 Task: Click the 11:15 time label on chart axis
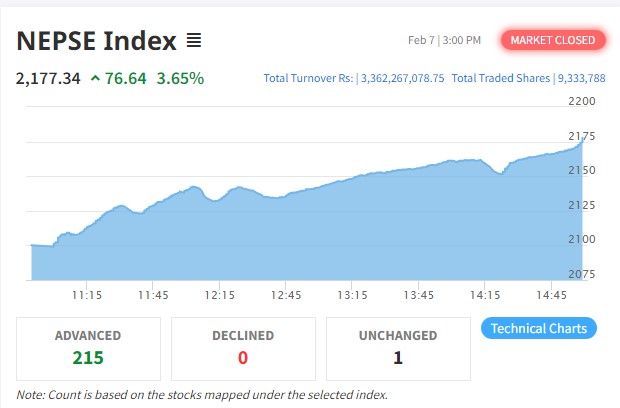[87, 295]
